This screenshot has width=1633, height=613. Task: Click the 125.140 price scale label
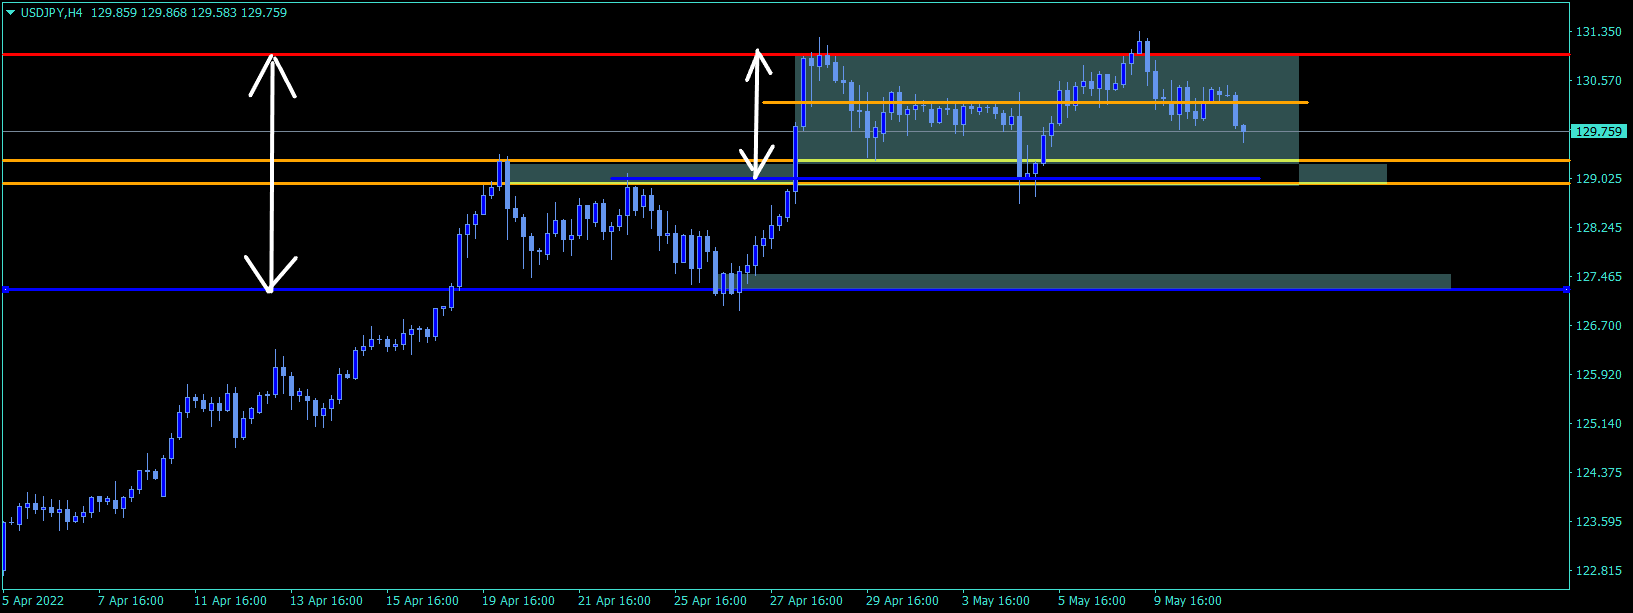pos(1598,424)
